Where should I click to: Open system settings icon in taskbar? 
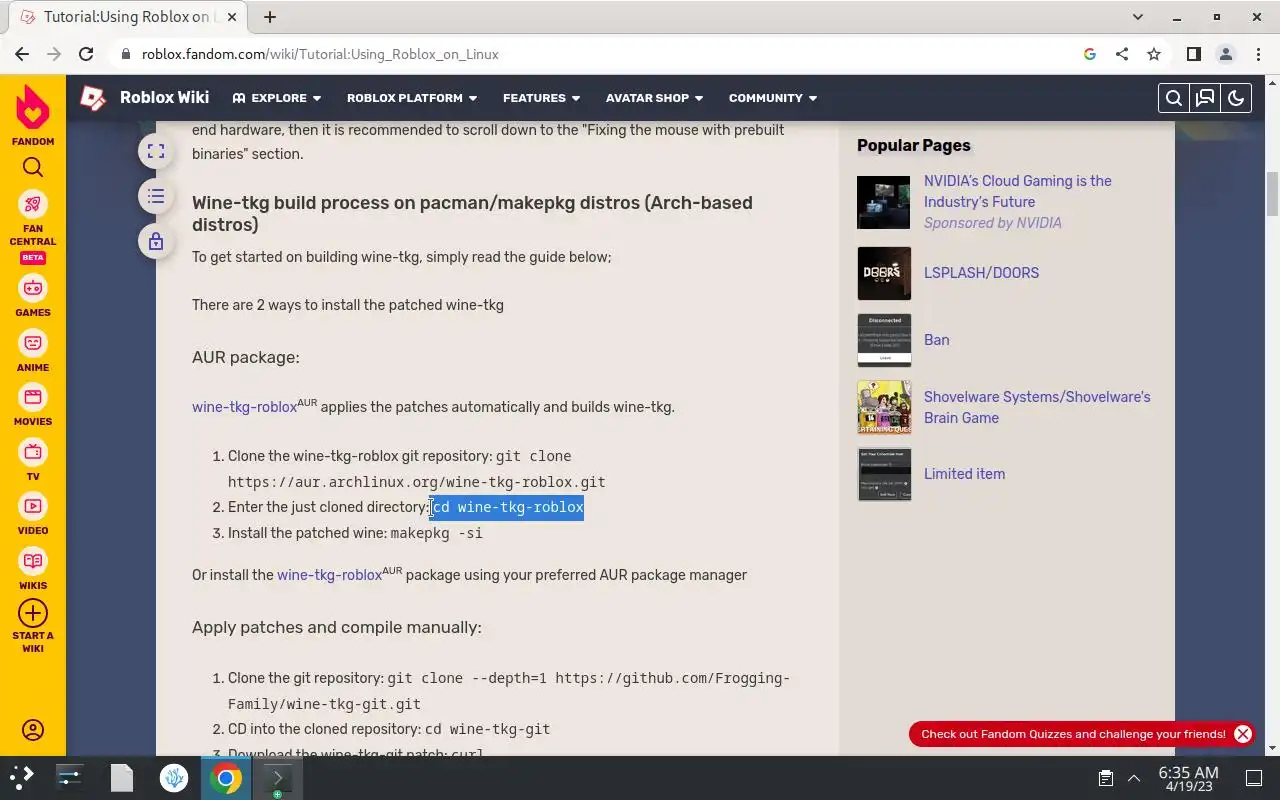point(69,778)
